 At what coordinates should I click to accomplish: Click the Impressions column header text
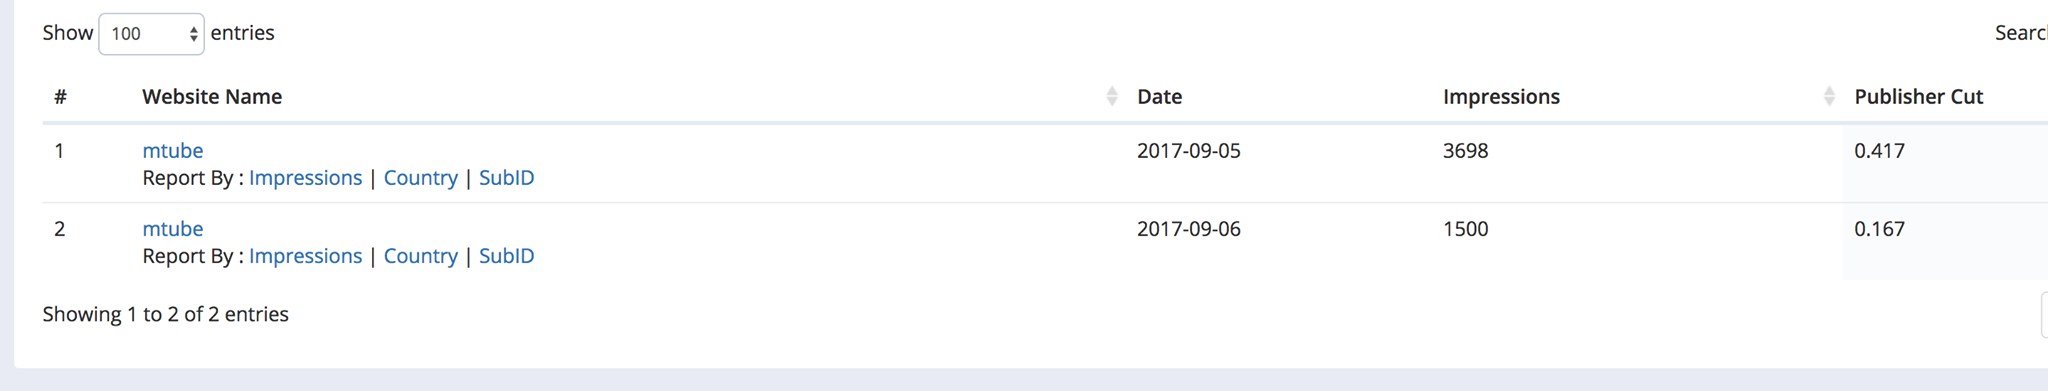1501,97
